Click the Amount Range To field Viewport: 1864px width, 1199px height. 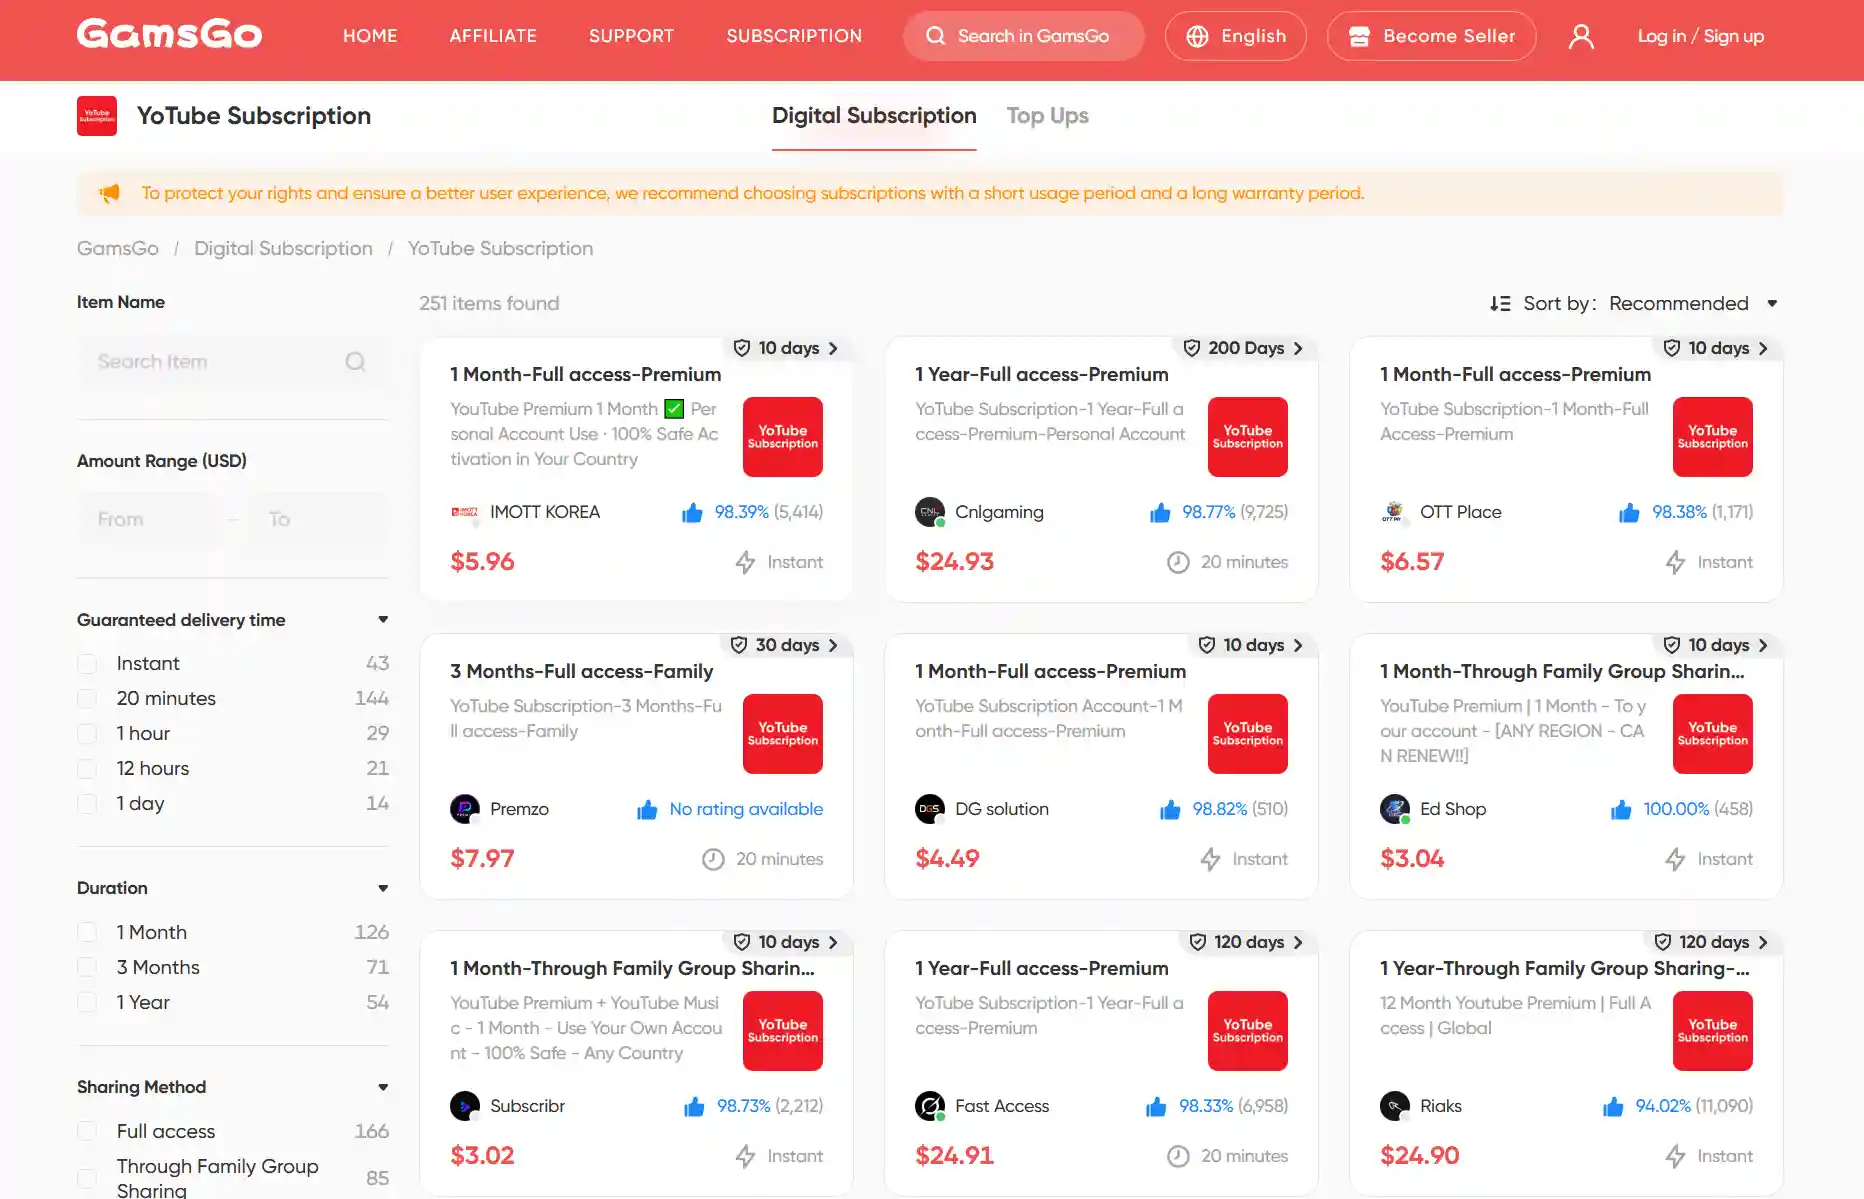click(317, 519)
